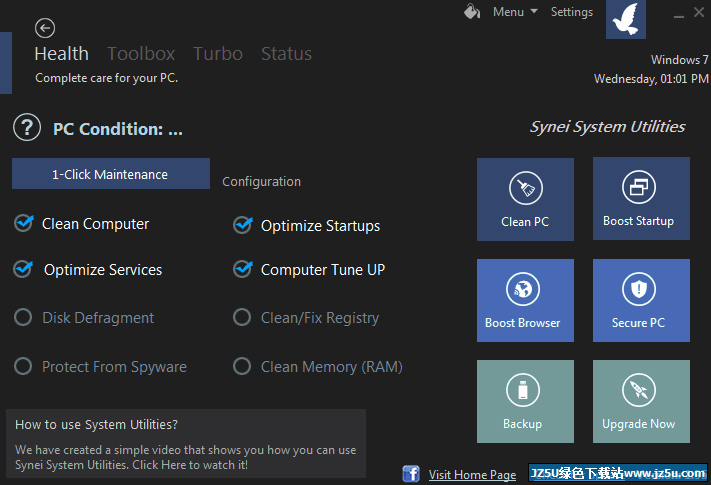
Task: Click the paint bucket theme icon
Action: (x=472, y=11)
